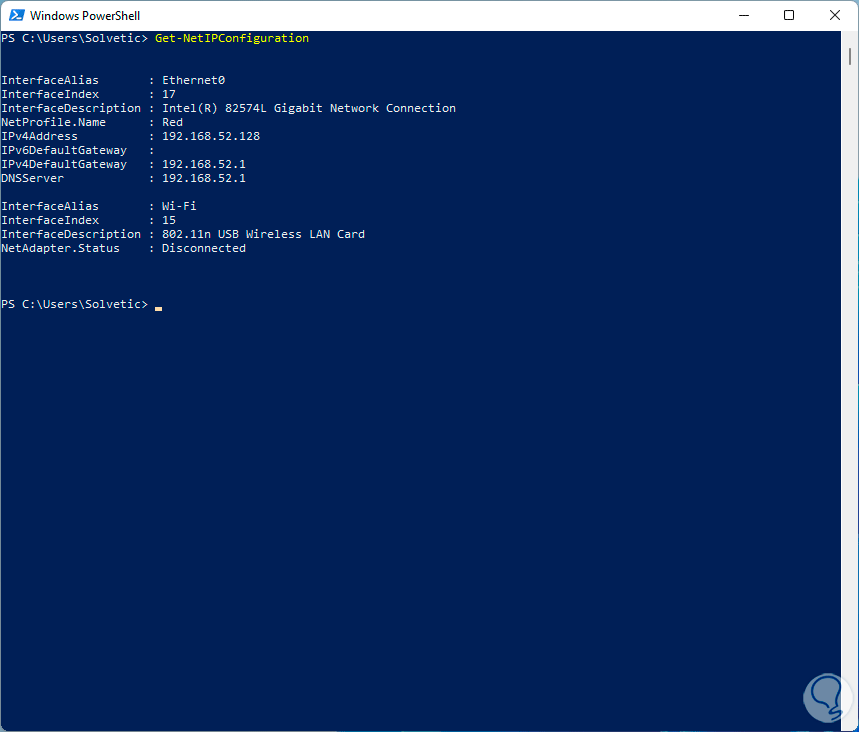859x732 pixels.
Task: Click the DNSServer address value
Action: coord(203,178)
